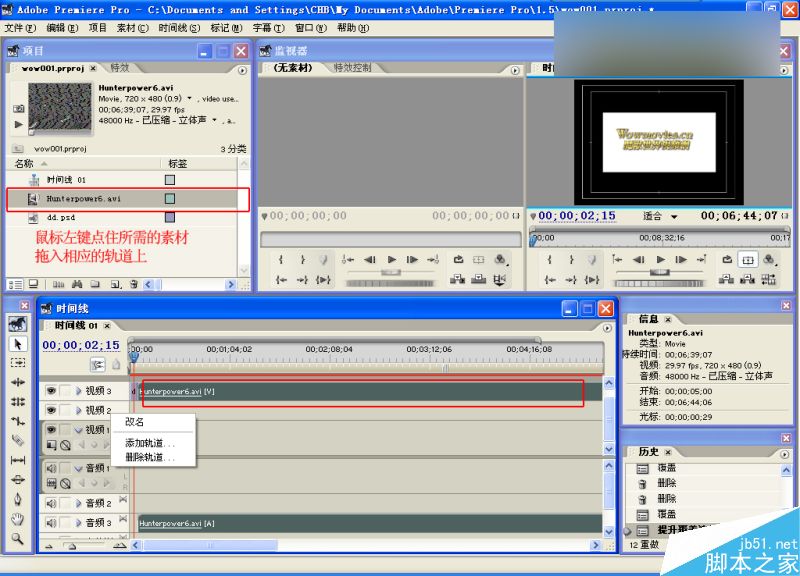Mute Audio 1 track speaker toggle
The height and width of the screenshot is (576, 800).
(x=51, y=468)
